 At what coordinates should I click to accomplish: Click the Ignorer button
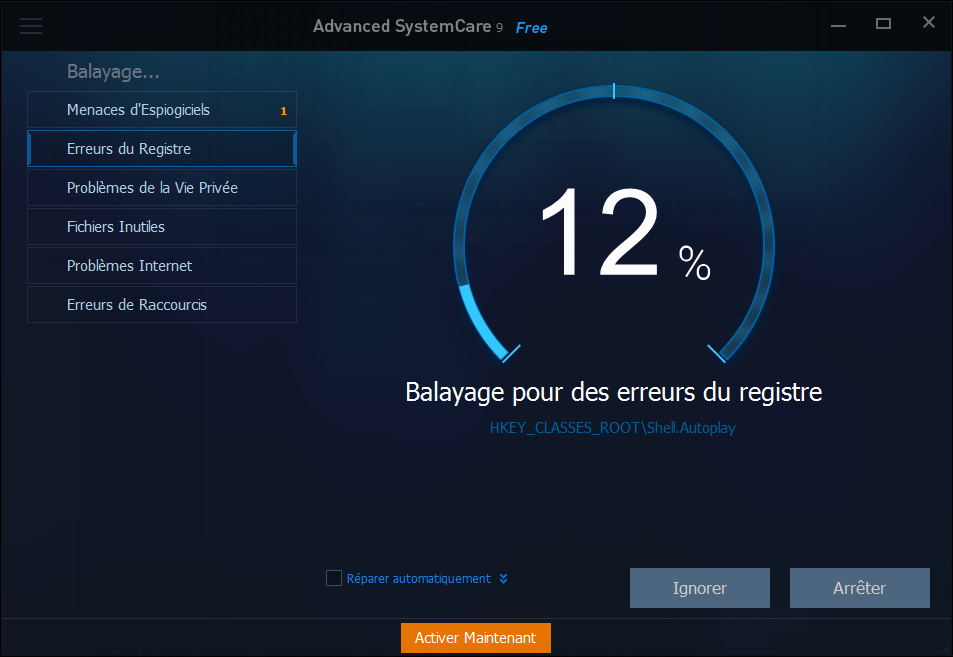(700, 588)
